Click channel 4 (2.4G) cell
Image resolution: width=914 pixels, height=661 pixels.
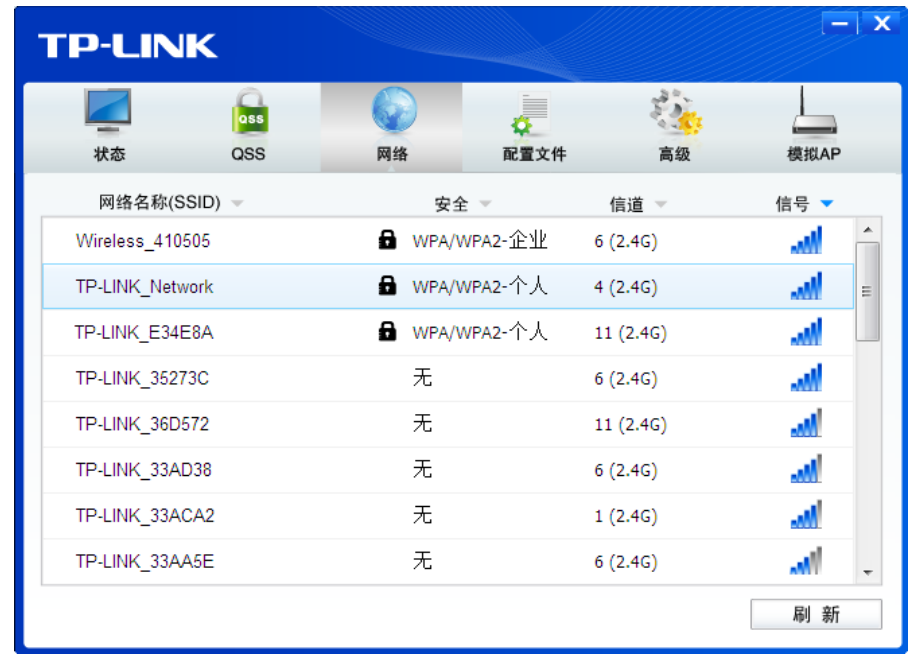(x=625, y=287)
